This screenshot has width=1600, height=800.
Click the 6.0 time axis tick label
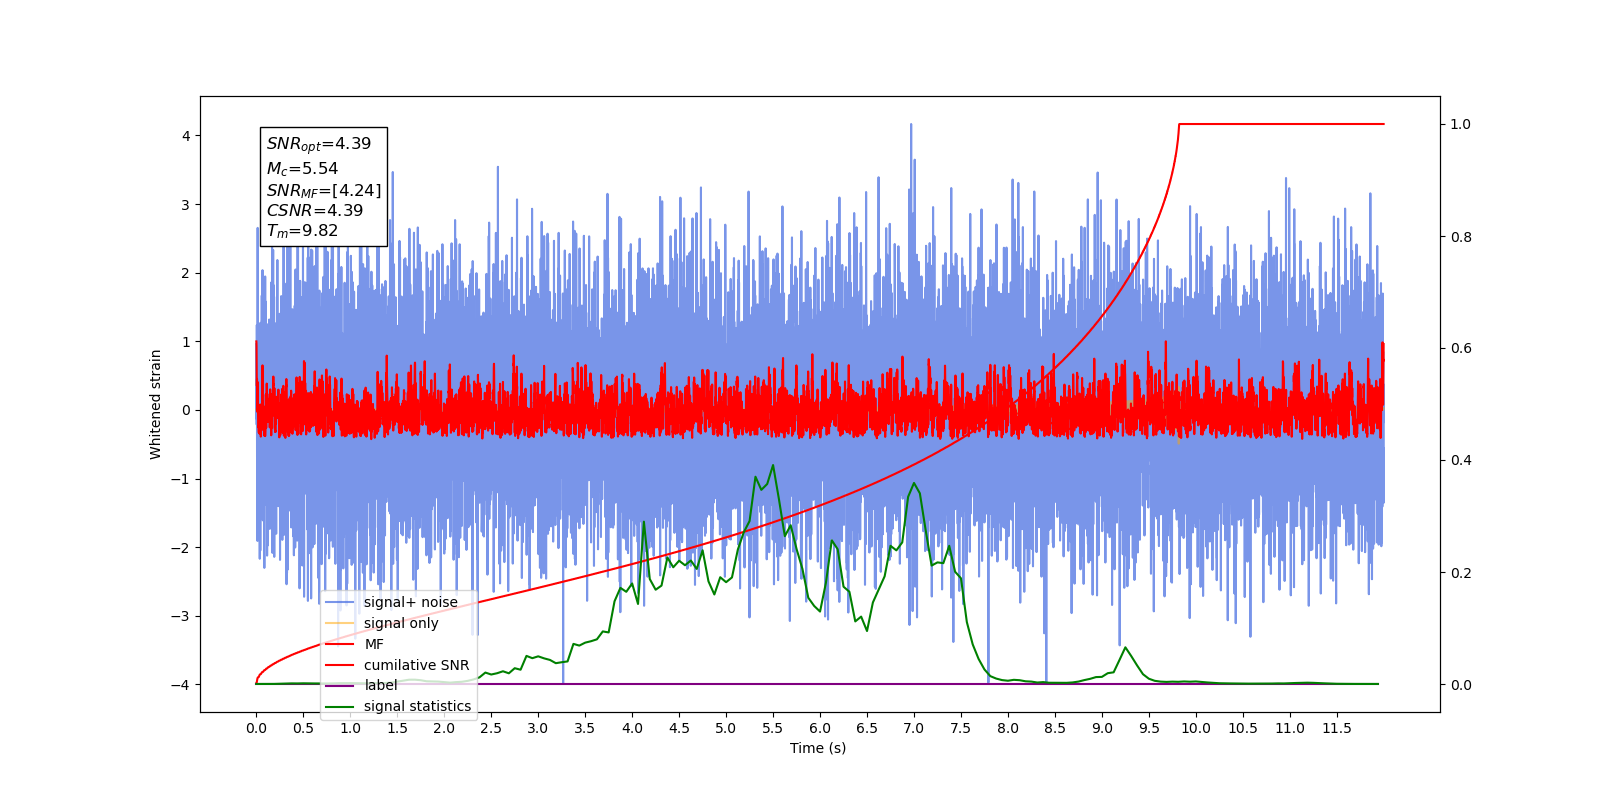(820, 728)
